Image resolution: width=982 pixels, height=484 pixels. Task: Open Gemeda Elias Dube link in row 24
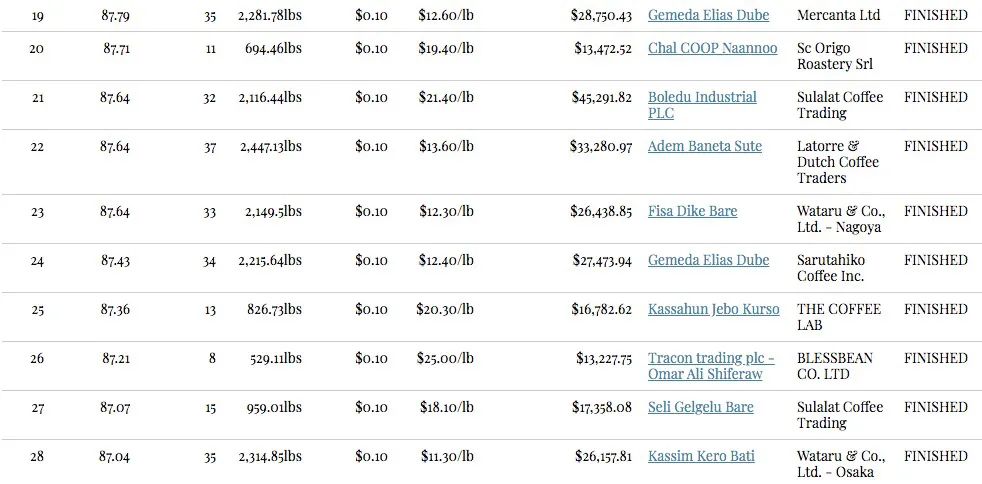tap(708, 260)
